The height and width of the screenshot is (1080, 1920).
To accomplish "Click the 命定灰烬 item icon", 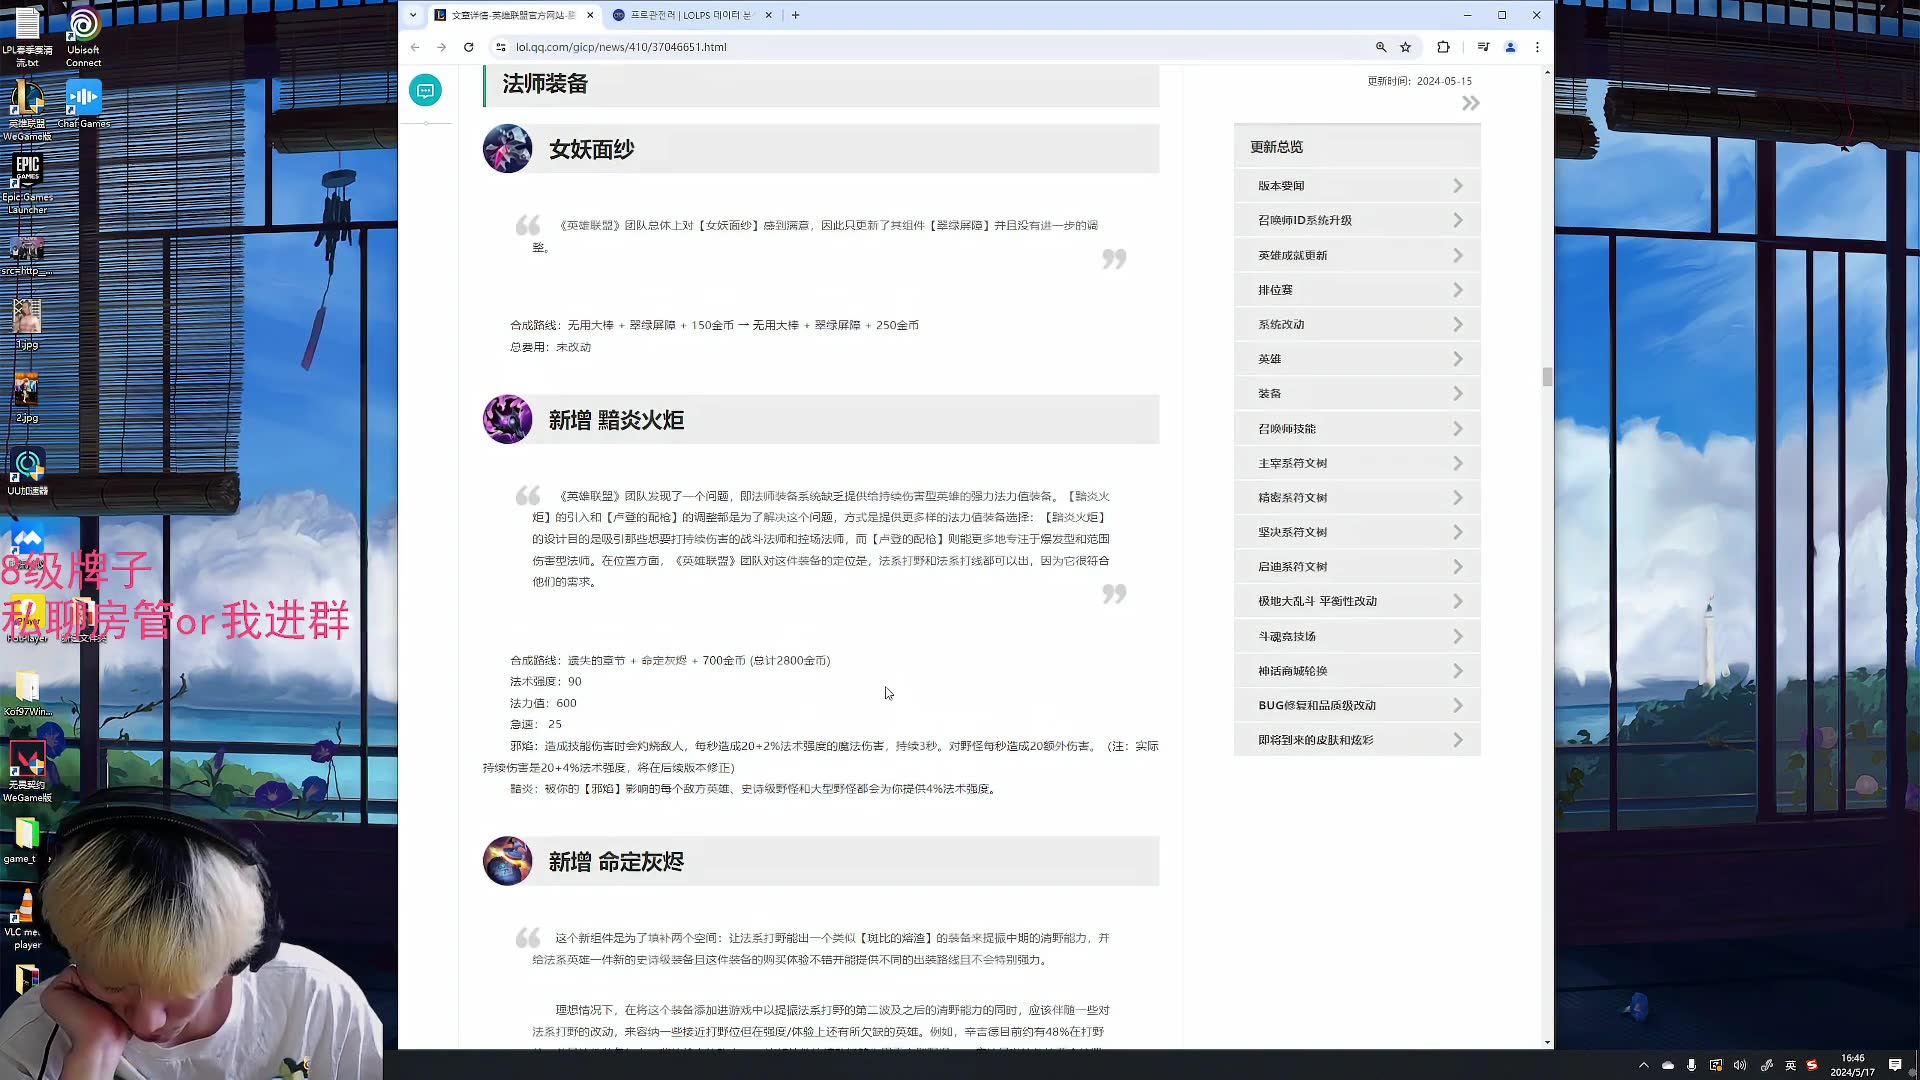I will (x=507, y=861).
